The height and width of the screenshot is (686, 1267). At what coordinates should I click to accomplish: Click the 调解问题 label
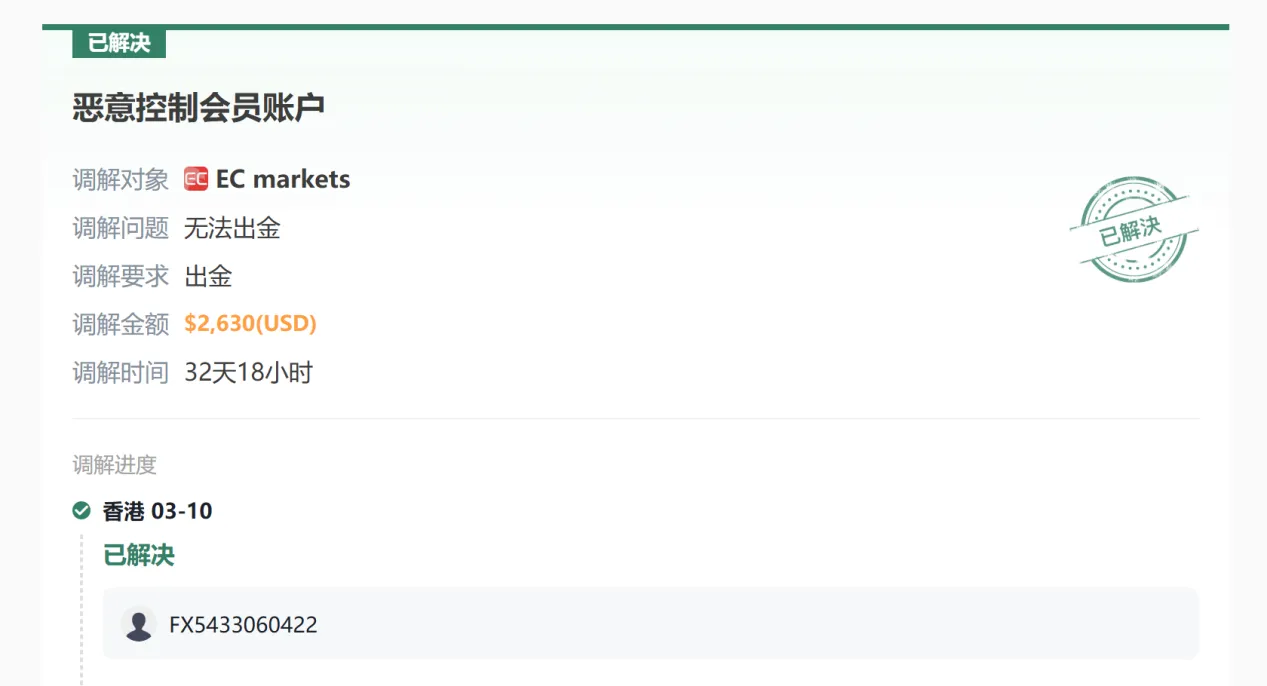click(x=121, y=228)
